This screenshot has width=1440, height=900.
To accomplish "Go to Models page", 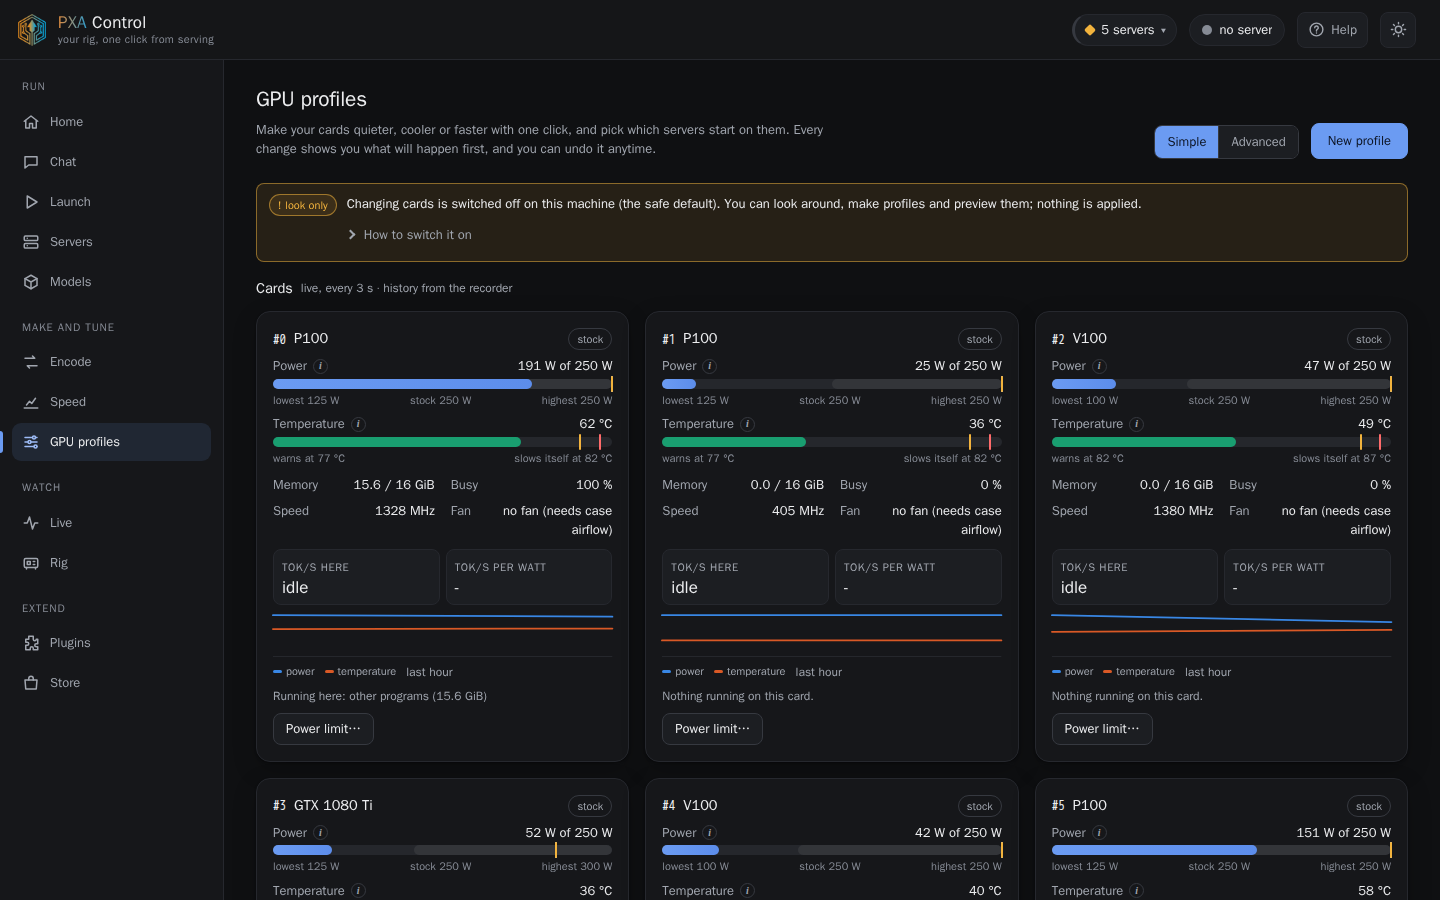I will click(111, 282).
